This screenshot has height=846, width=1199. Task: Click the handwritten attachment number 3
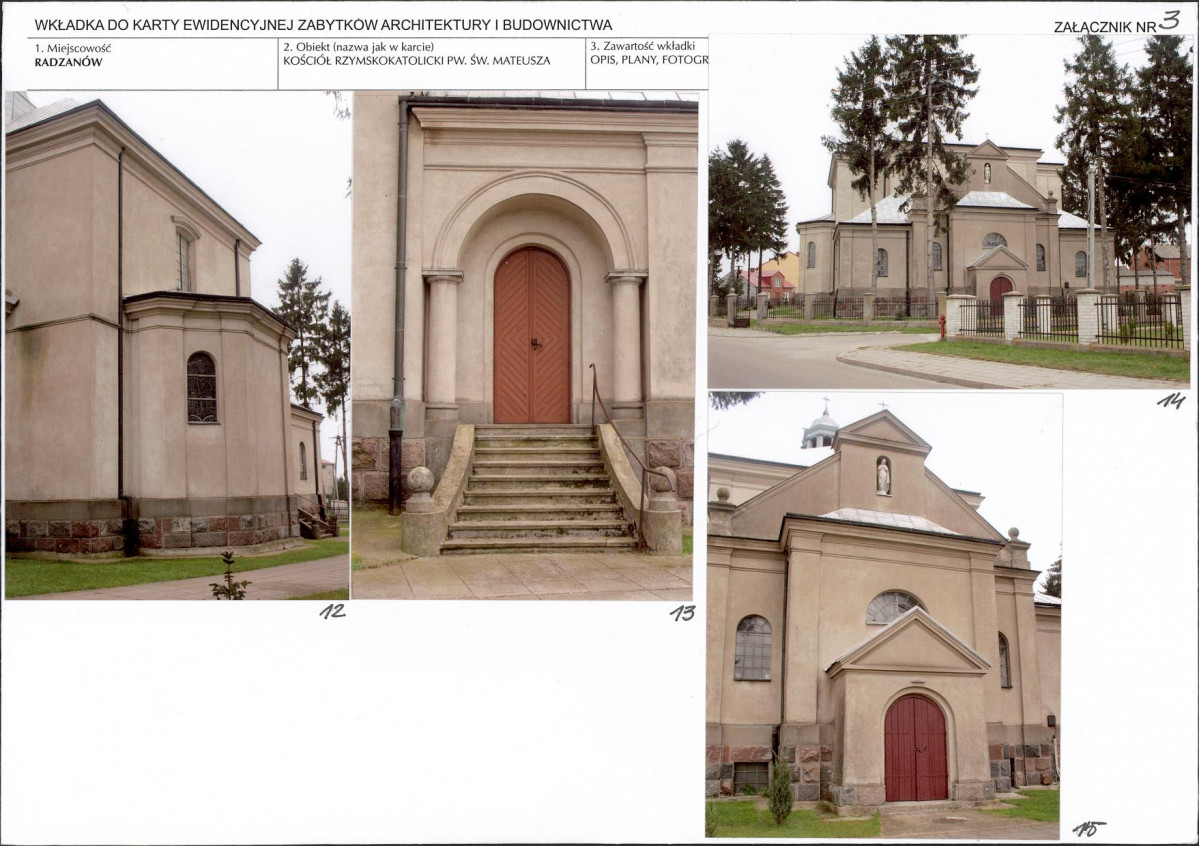coord(1169,20)
